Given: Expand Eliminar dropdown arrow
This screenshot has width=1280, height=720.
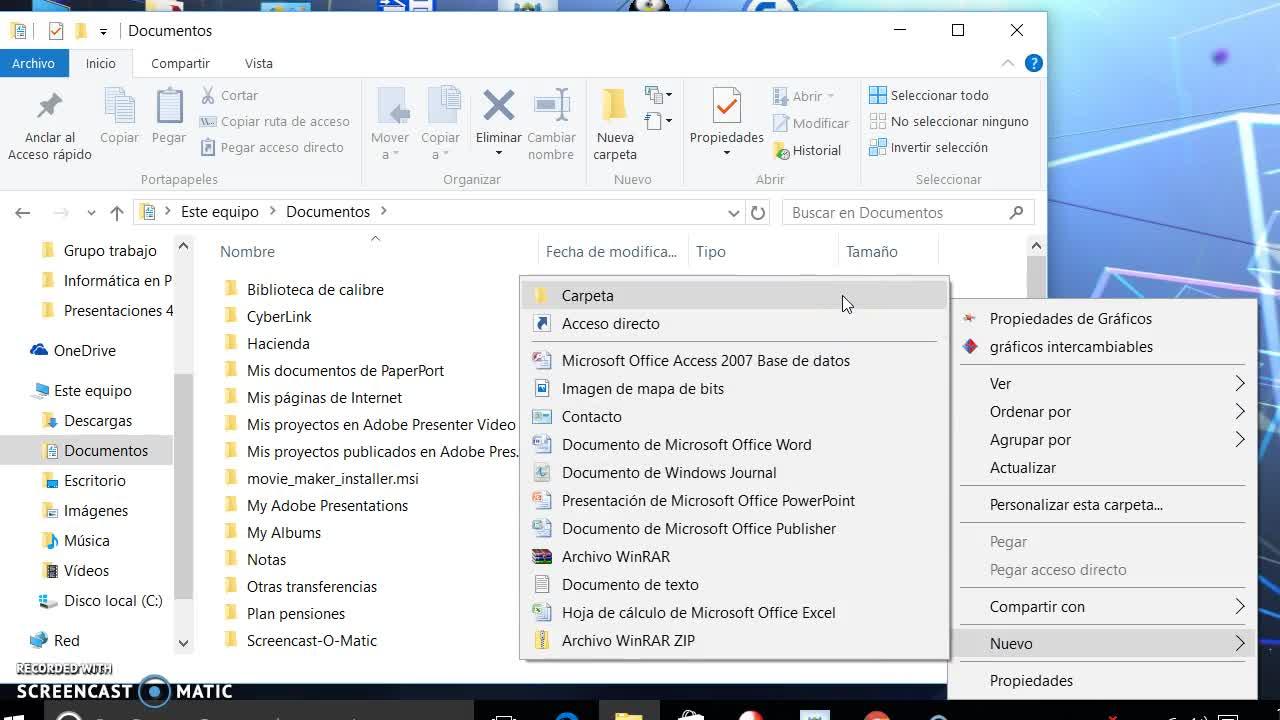Looking at the screenshot, I should pyautogui.click(x=498, y=153).
